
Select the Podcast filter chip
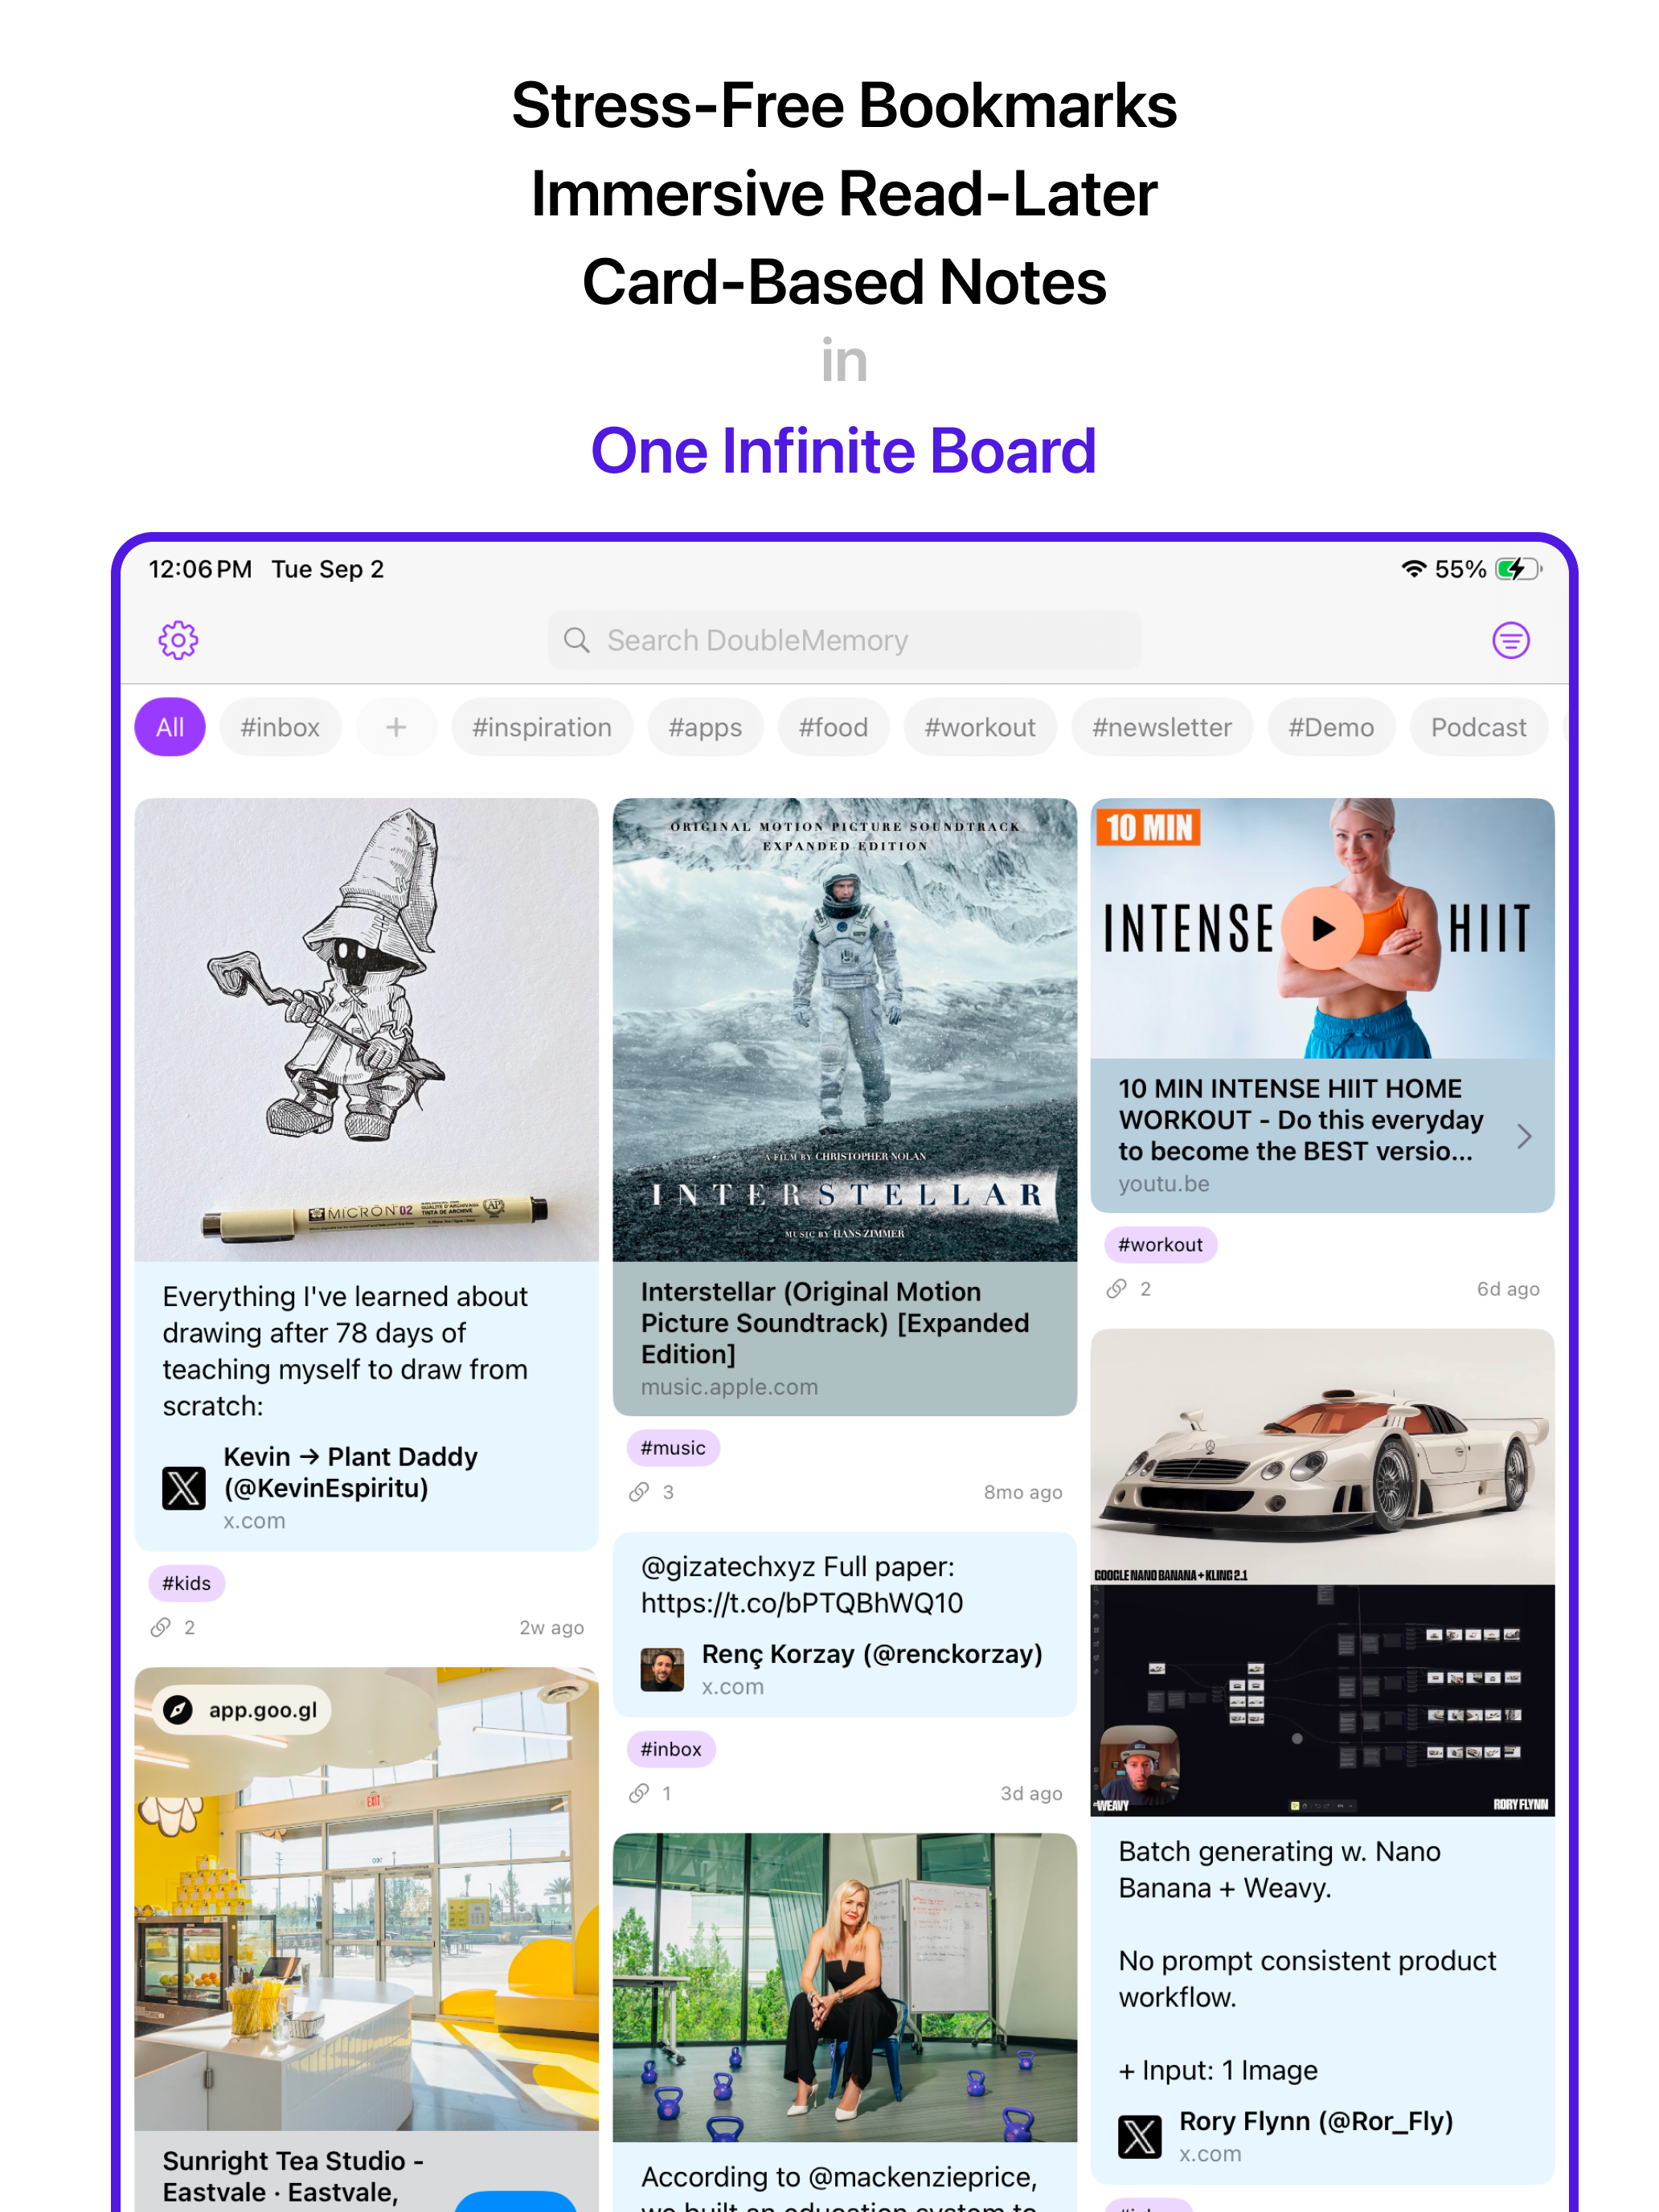1478,727
